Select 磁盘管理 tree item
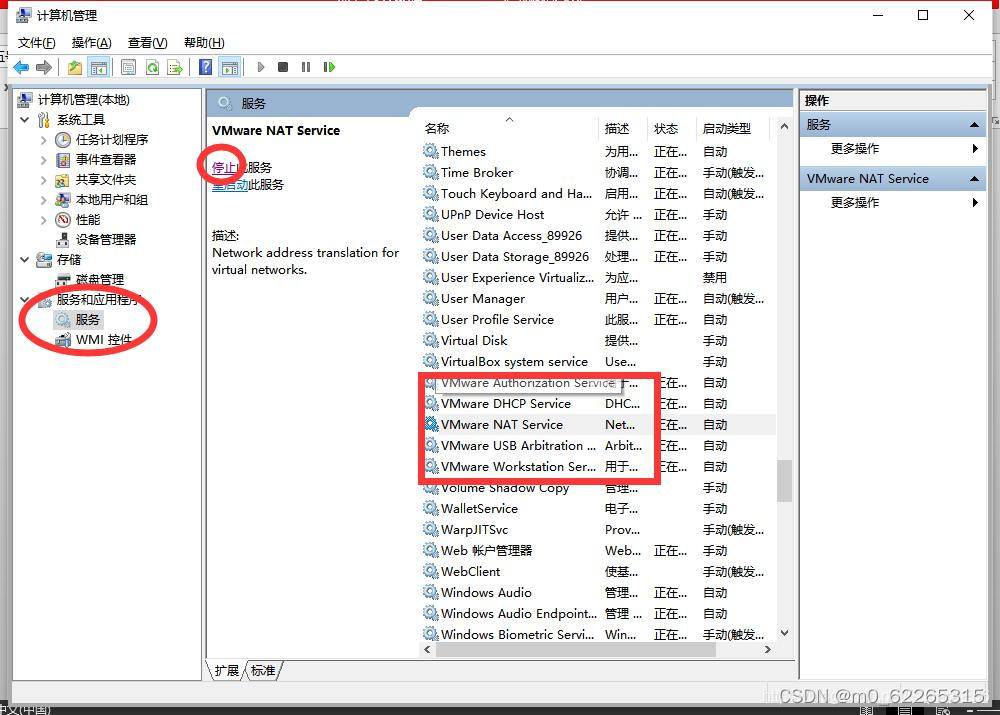1000x715 pixels. click(x=99, y=279)
